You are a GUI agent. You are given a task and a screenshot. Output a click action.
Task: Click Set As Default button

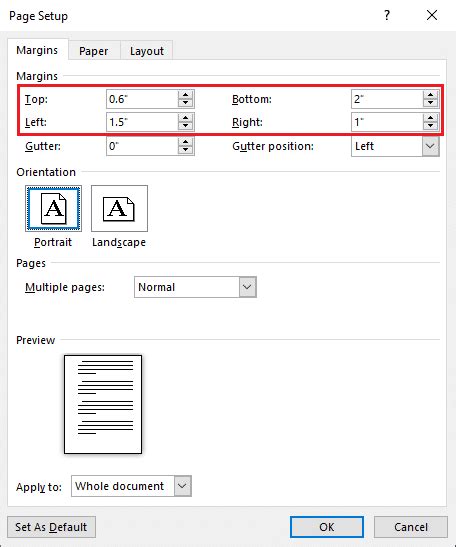(51, 527)
